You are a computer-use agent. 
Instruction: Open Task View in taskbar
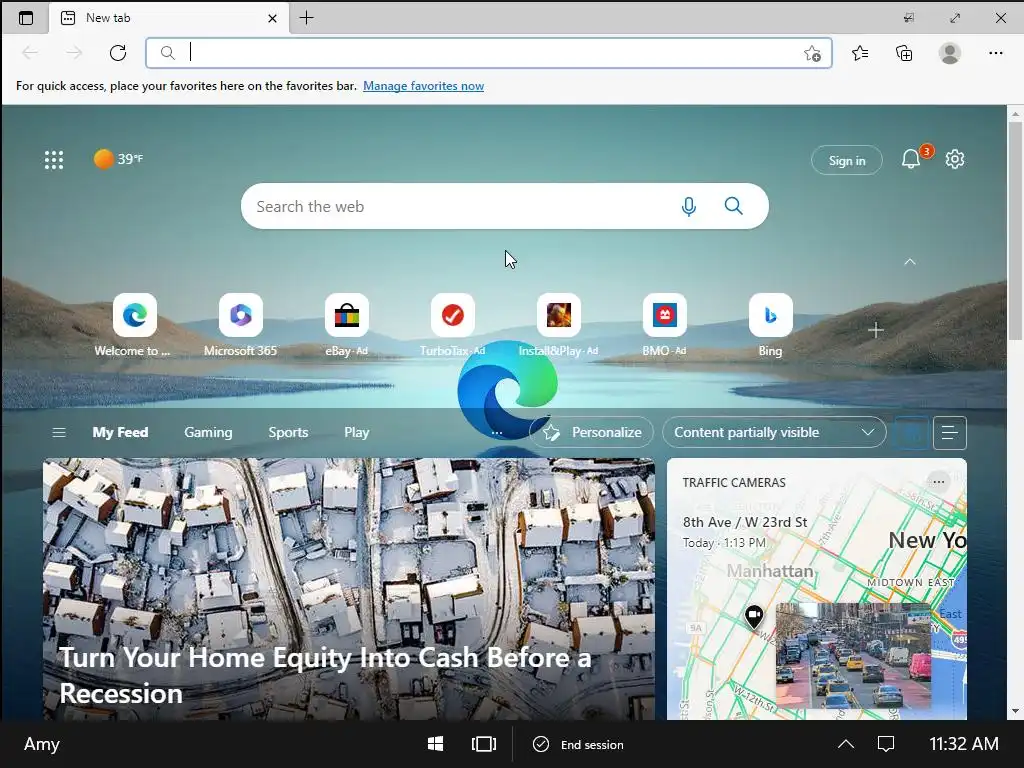[484, 744]
